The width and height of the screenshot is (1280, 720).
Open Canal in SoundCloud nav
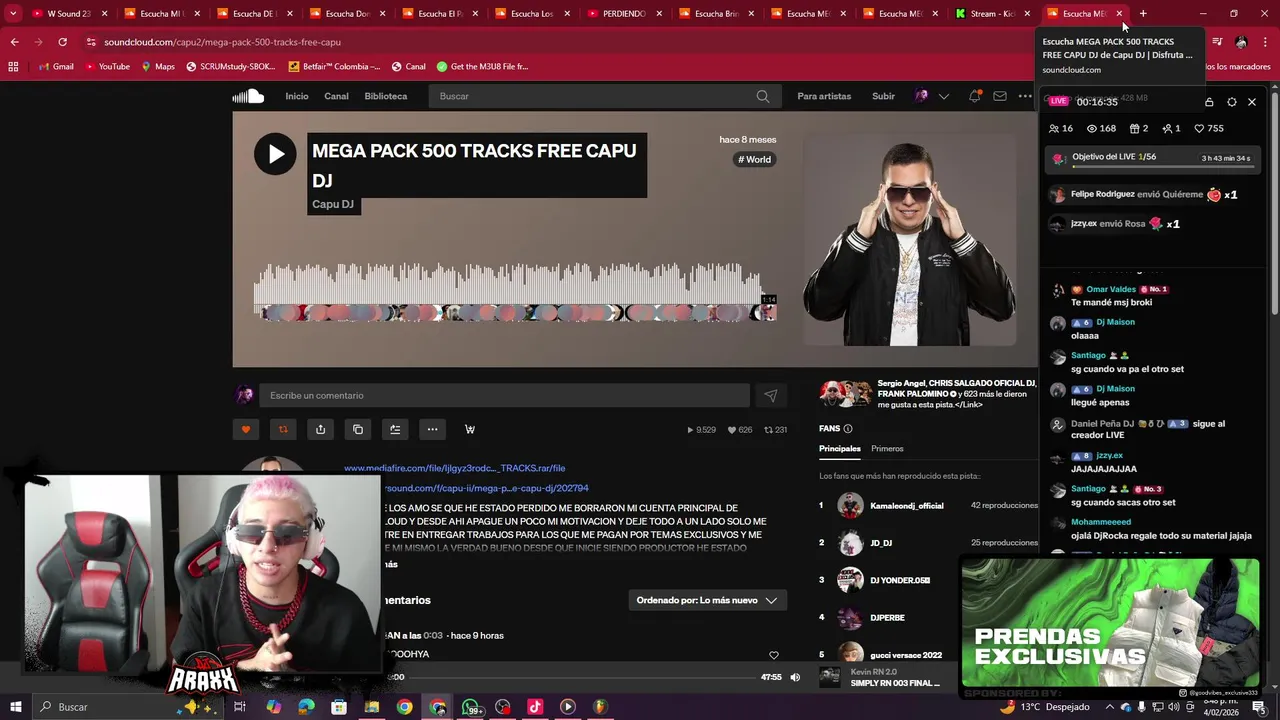pyautogui.click(x=336, y=96)
